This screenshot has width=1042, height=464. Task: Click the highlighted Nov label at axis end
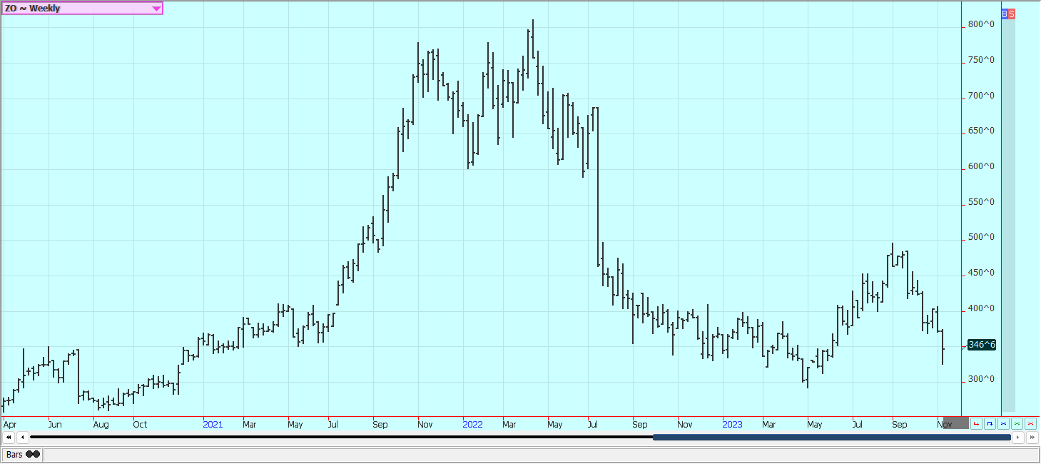point(944,423)
